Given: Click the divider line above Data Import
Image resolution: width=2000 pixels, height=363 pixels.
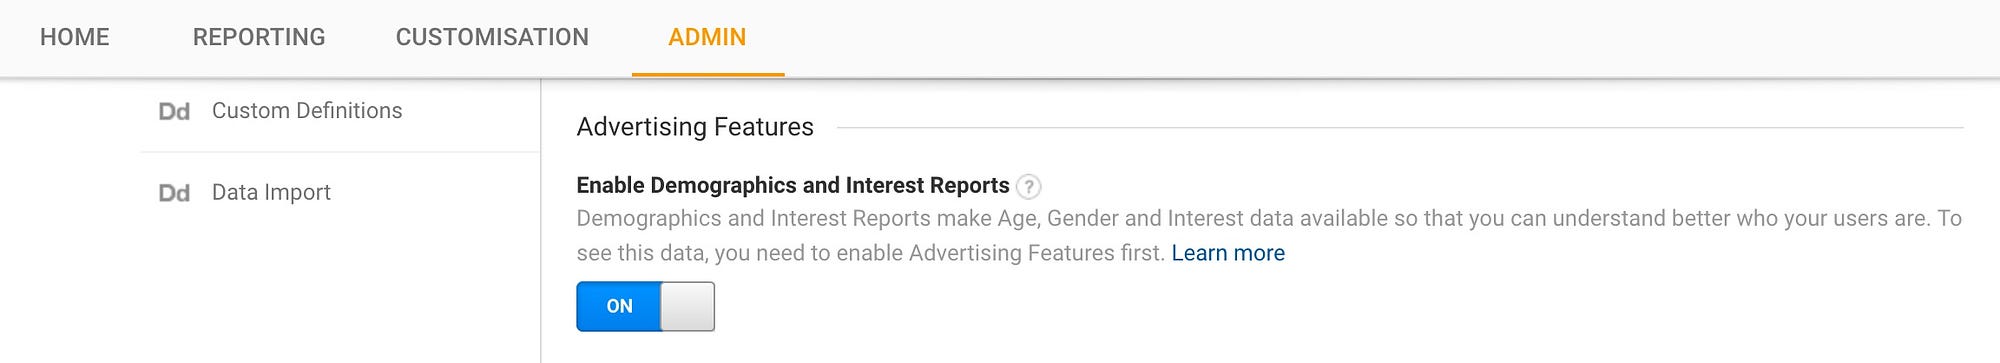Looking at the screenshot, I should [340, 152].
